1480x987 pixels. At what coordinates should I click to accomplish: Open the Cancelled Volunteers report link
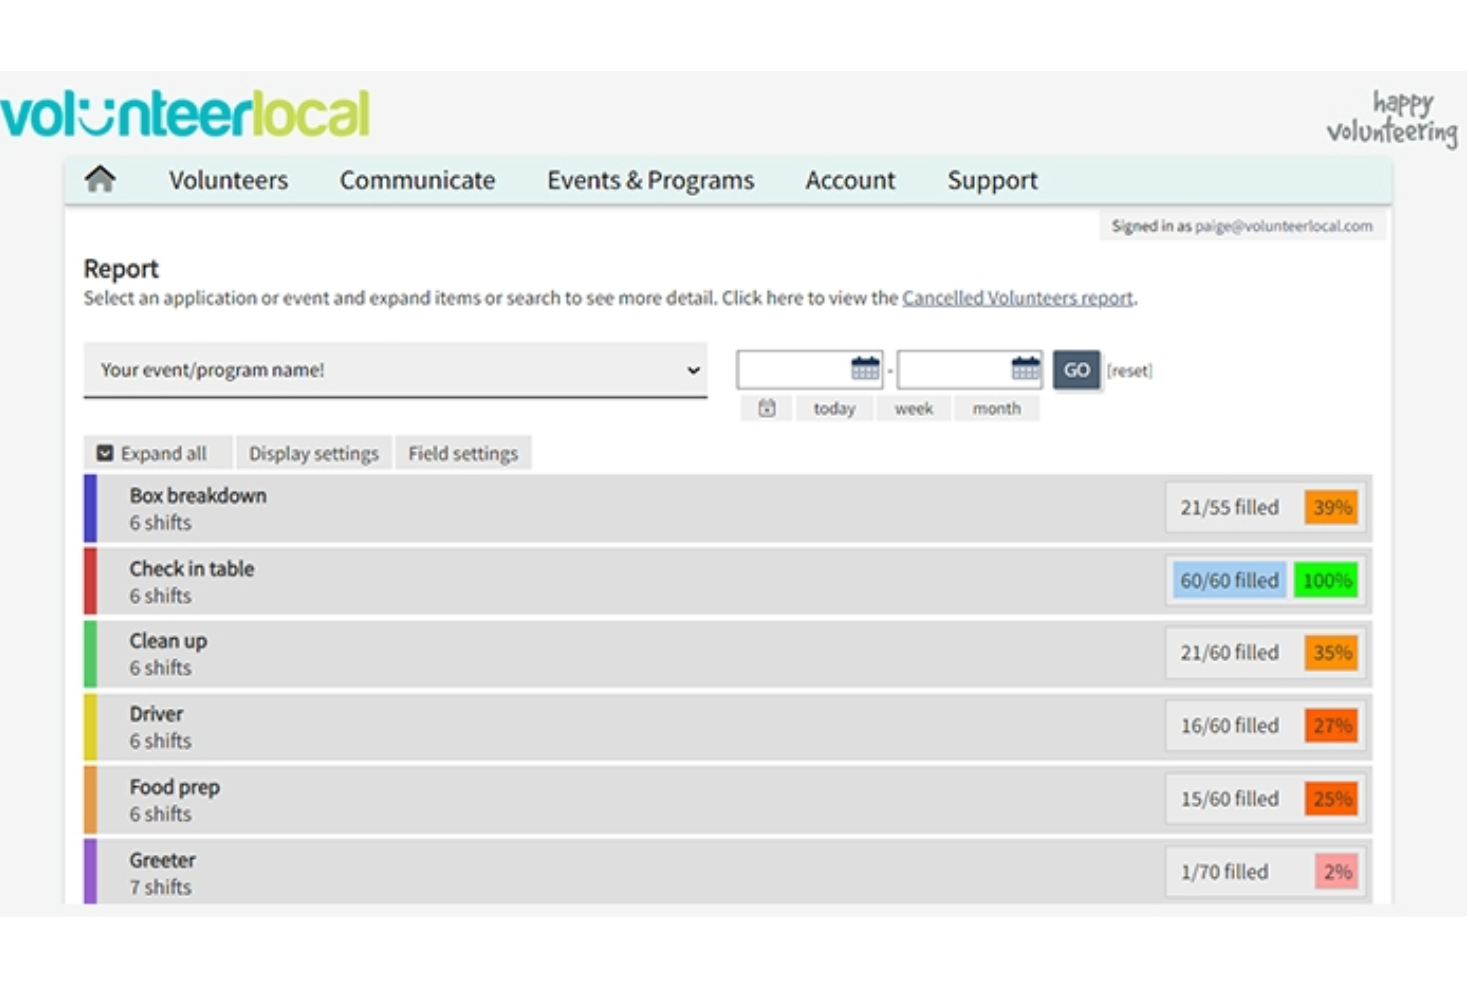click(x=1017, y=297)
